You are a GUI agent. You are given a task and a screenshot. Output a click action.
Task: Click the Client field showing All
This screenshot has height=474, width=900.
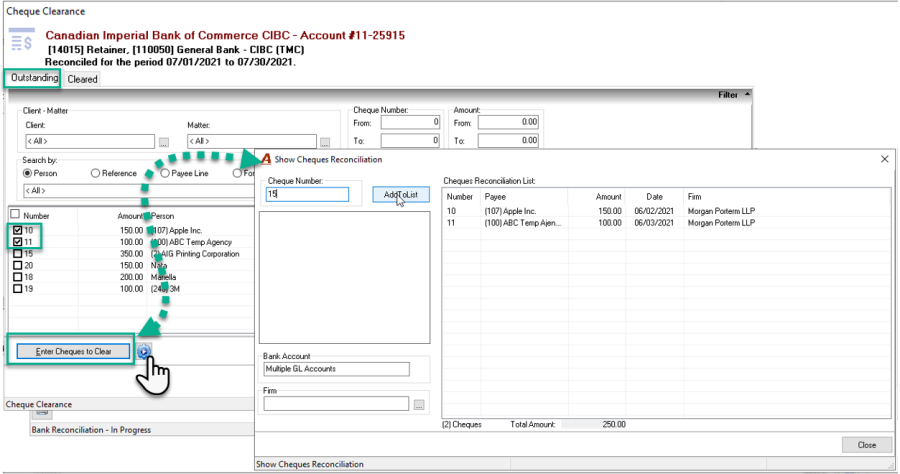coord(90,141)
